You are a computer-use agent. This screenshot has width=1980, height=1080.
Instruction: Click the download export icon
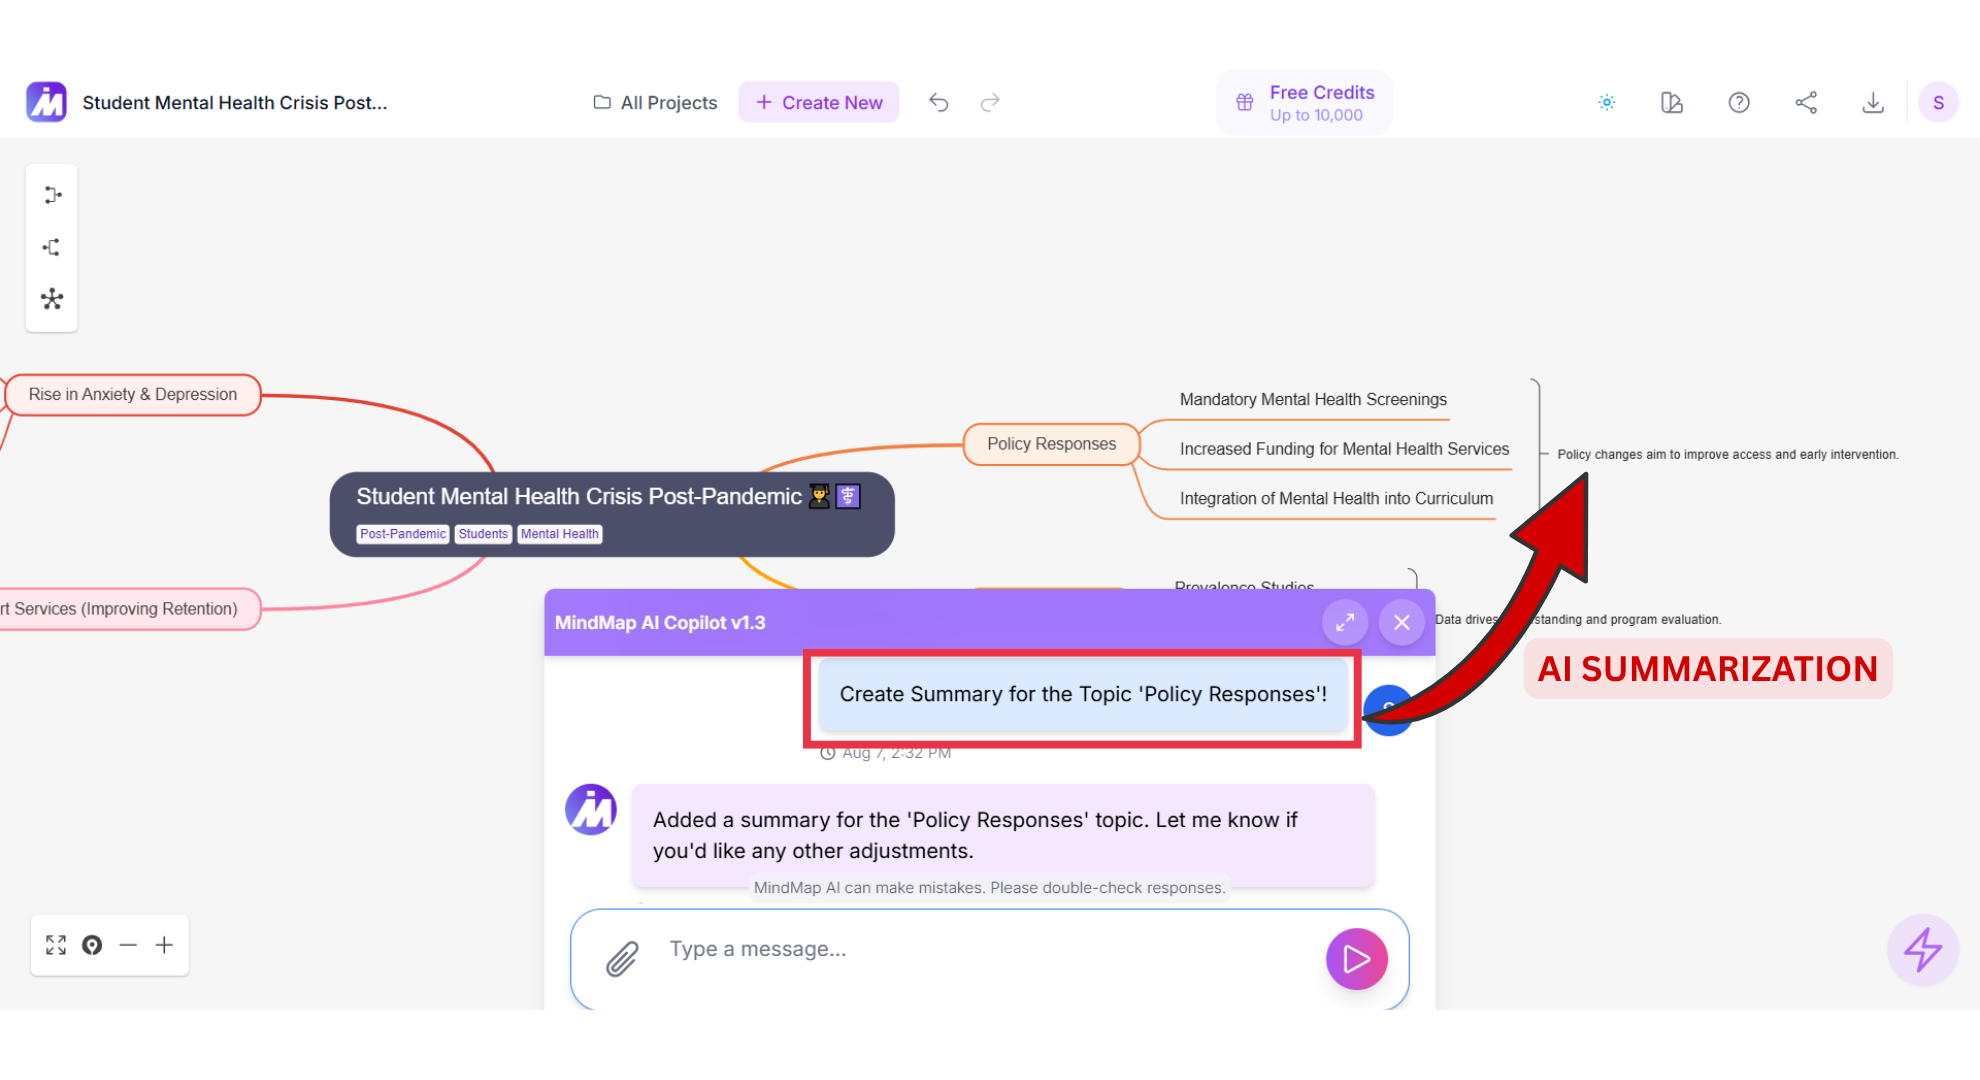coord(1873,102)
